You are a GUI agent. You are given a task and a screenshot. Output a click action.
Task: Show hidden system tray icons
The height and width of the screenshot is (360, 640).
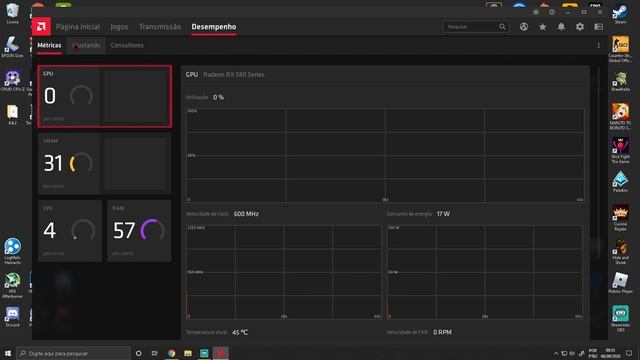click(x=556, y=353)
